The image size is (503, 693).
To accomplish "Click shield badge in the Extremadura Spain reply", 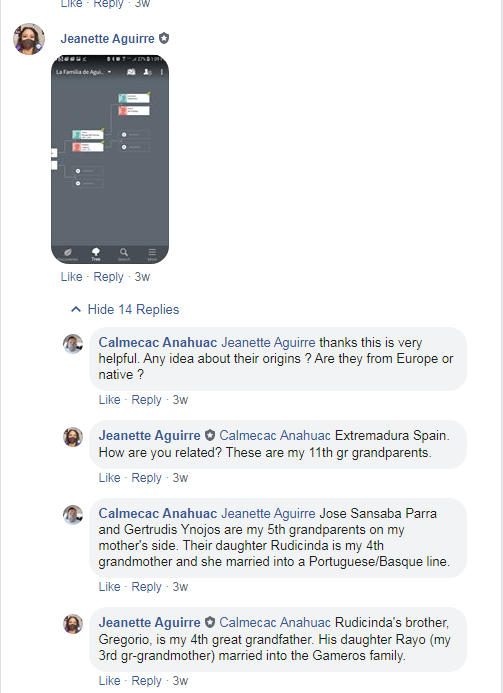I will pos(210,435).
